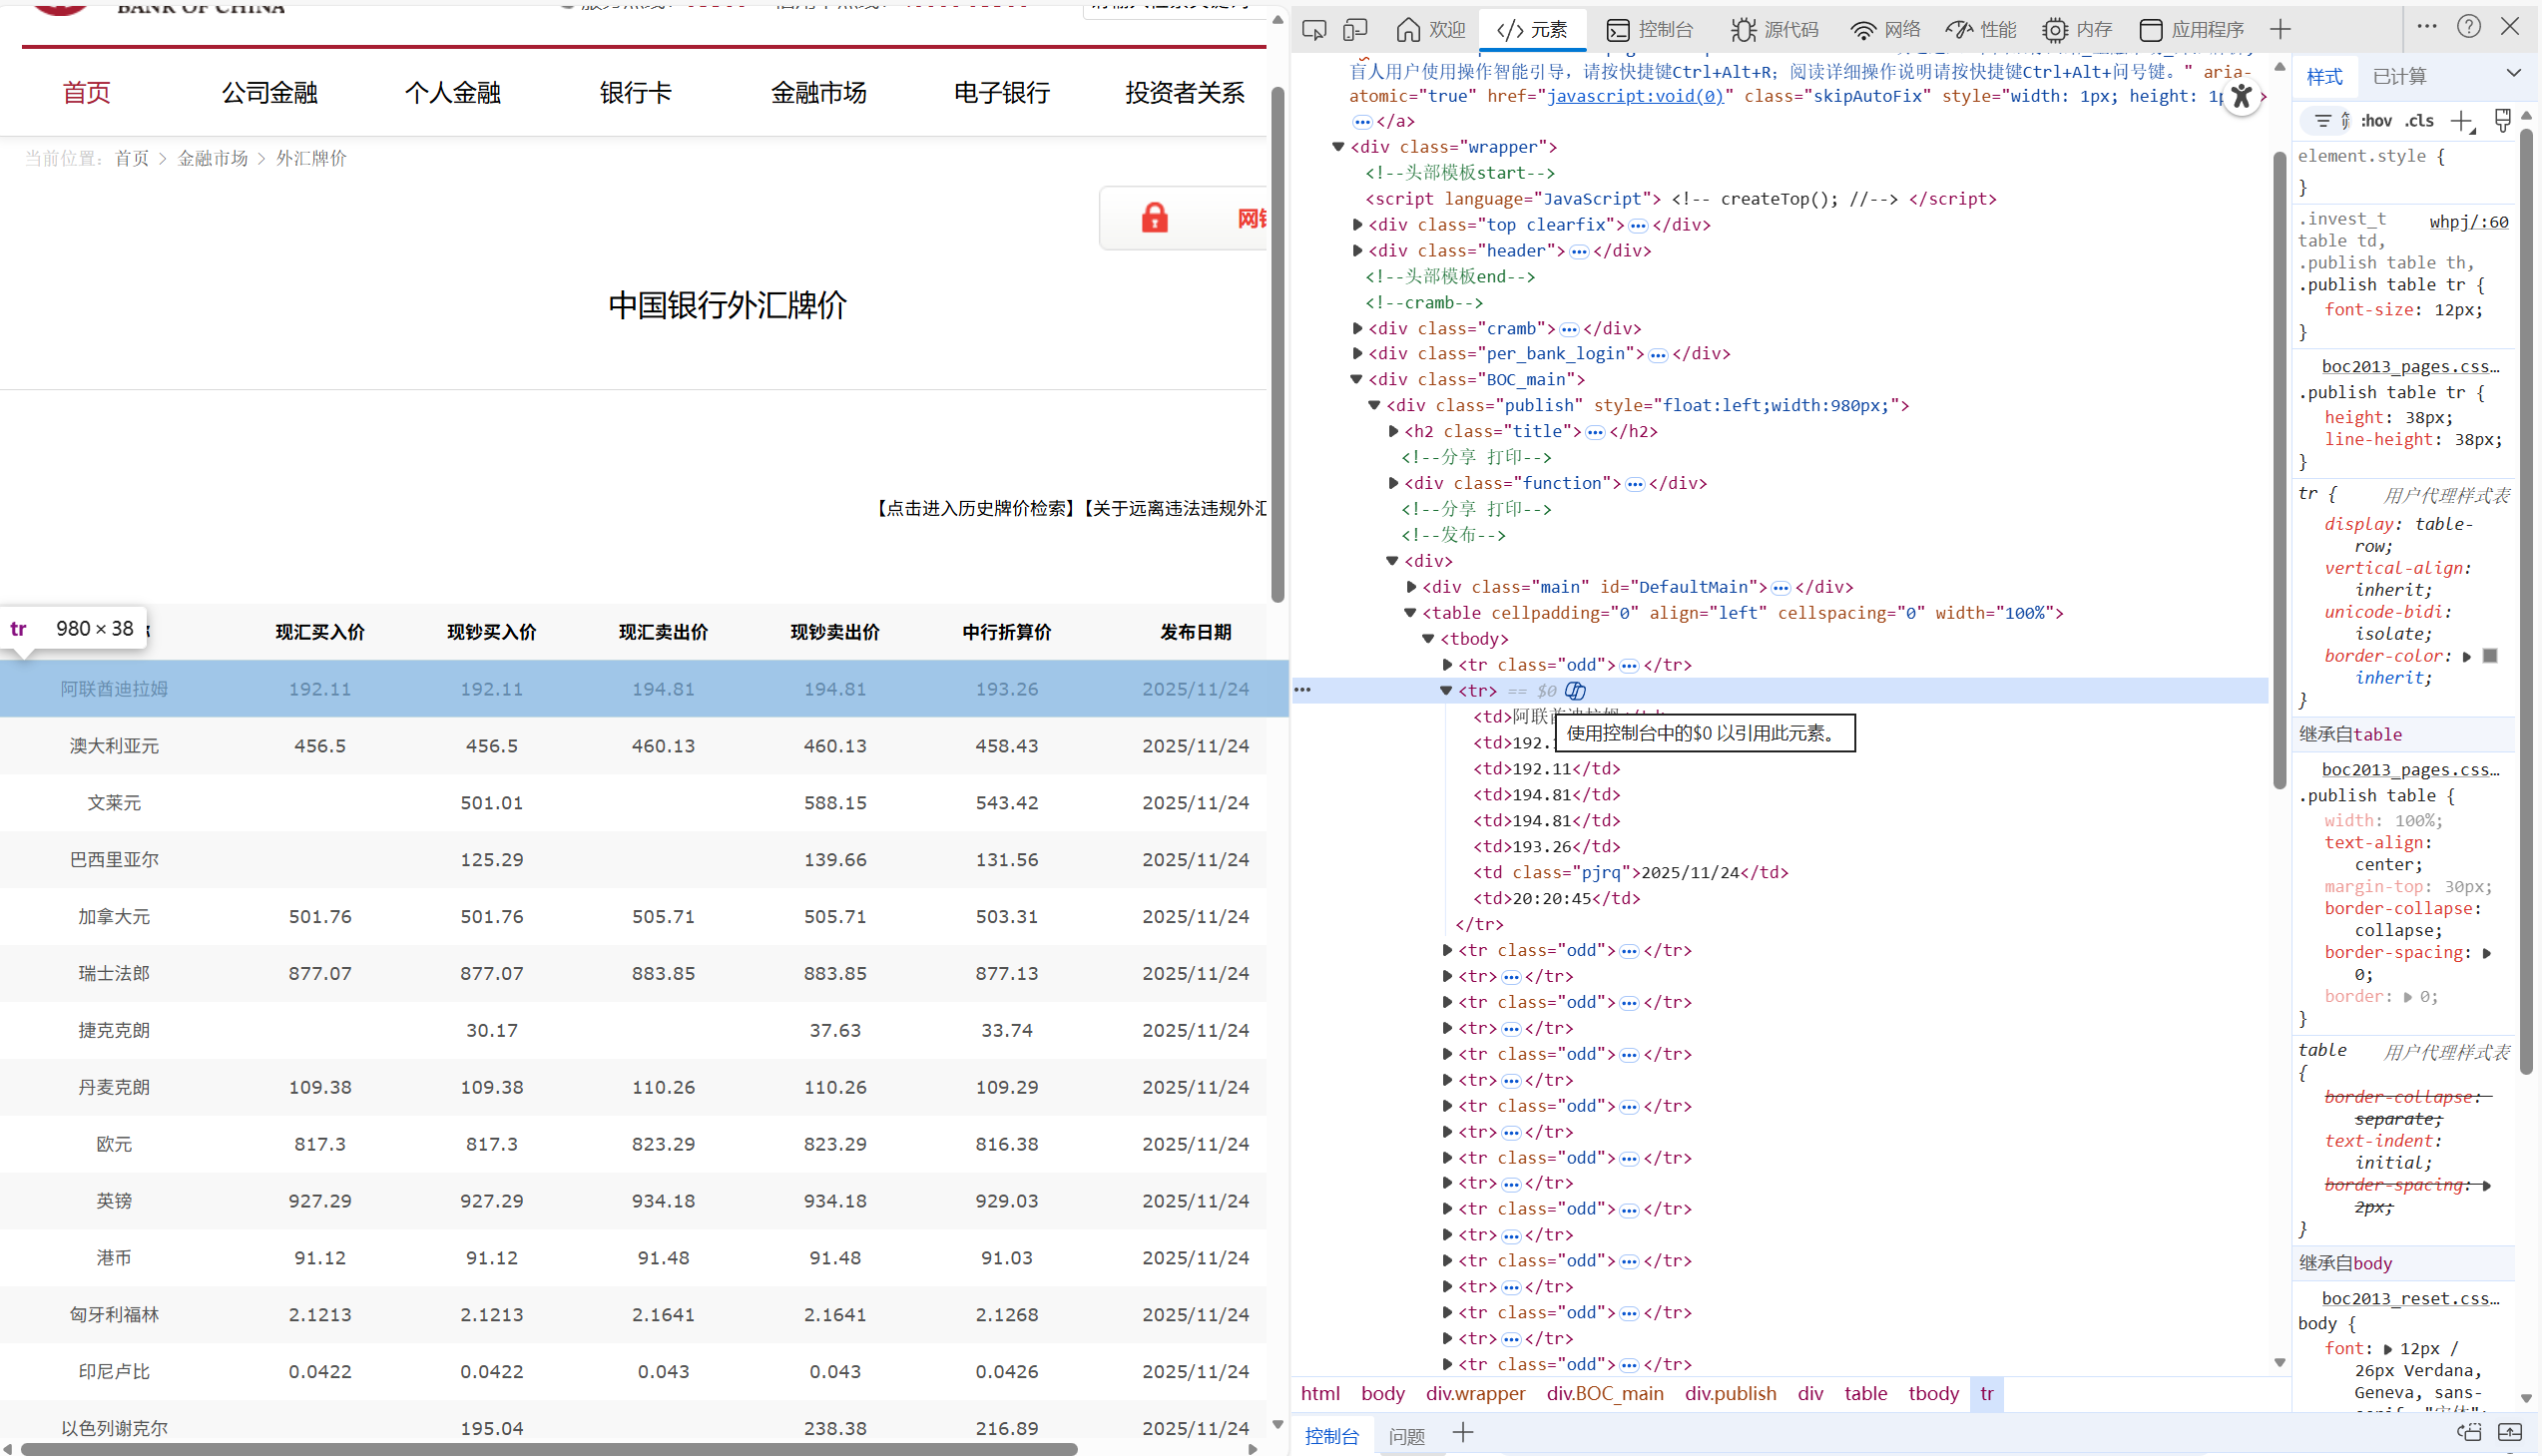This screenshot has height=1456, width=2542.
Task: Toggle the device emulation icon
Action: point(1356,29)
